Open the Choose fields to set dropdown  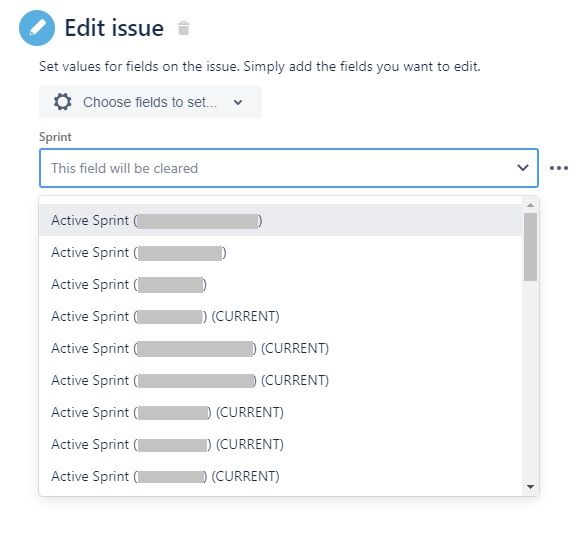point(150,102)
